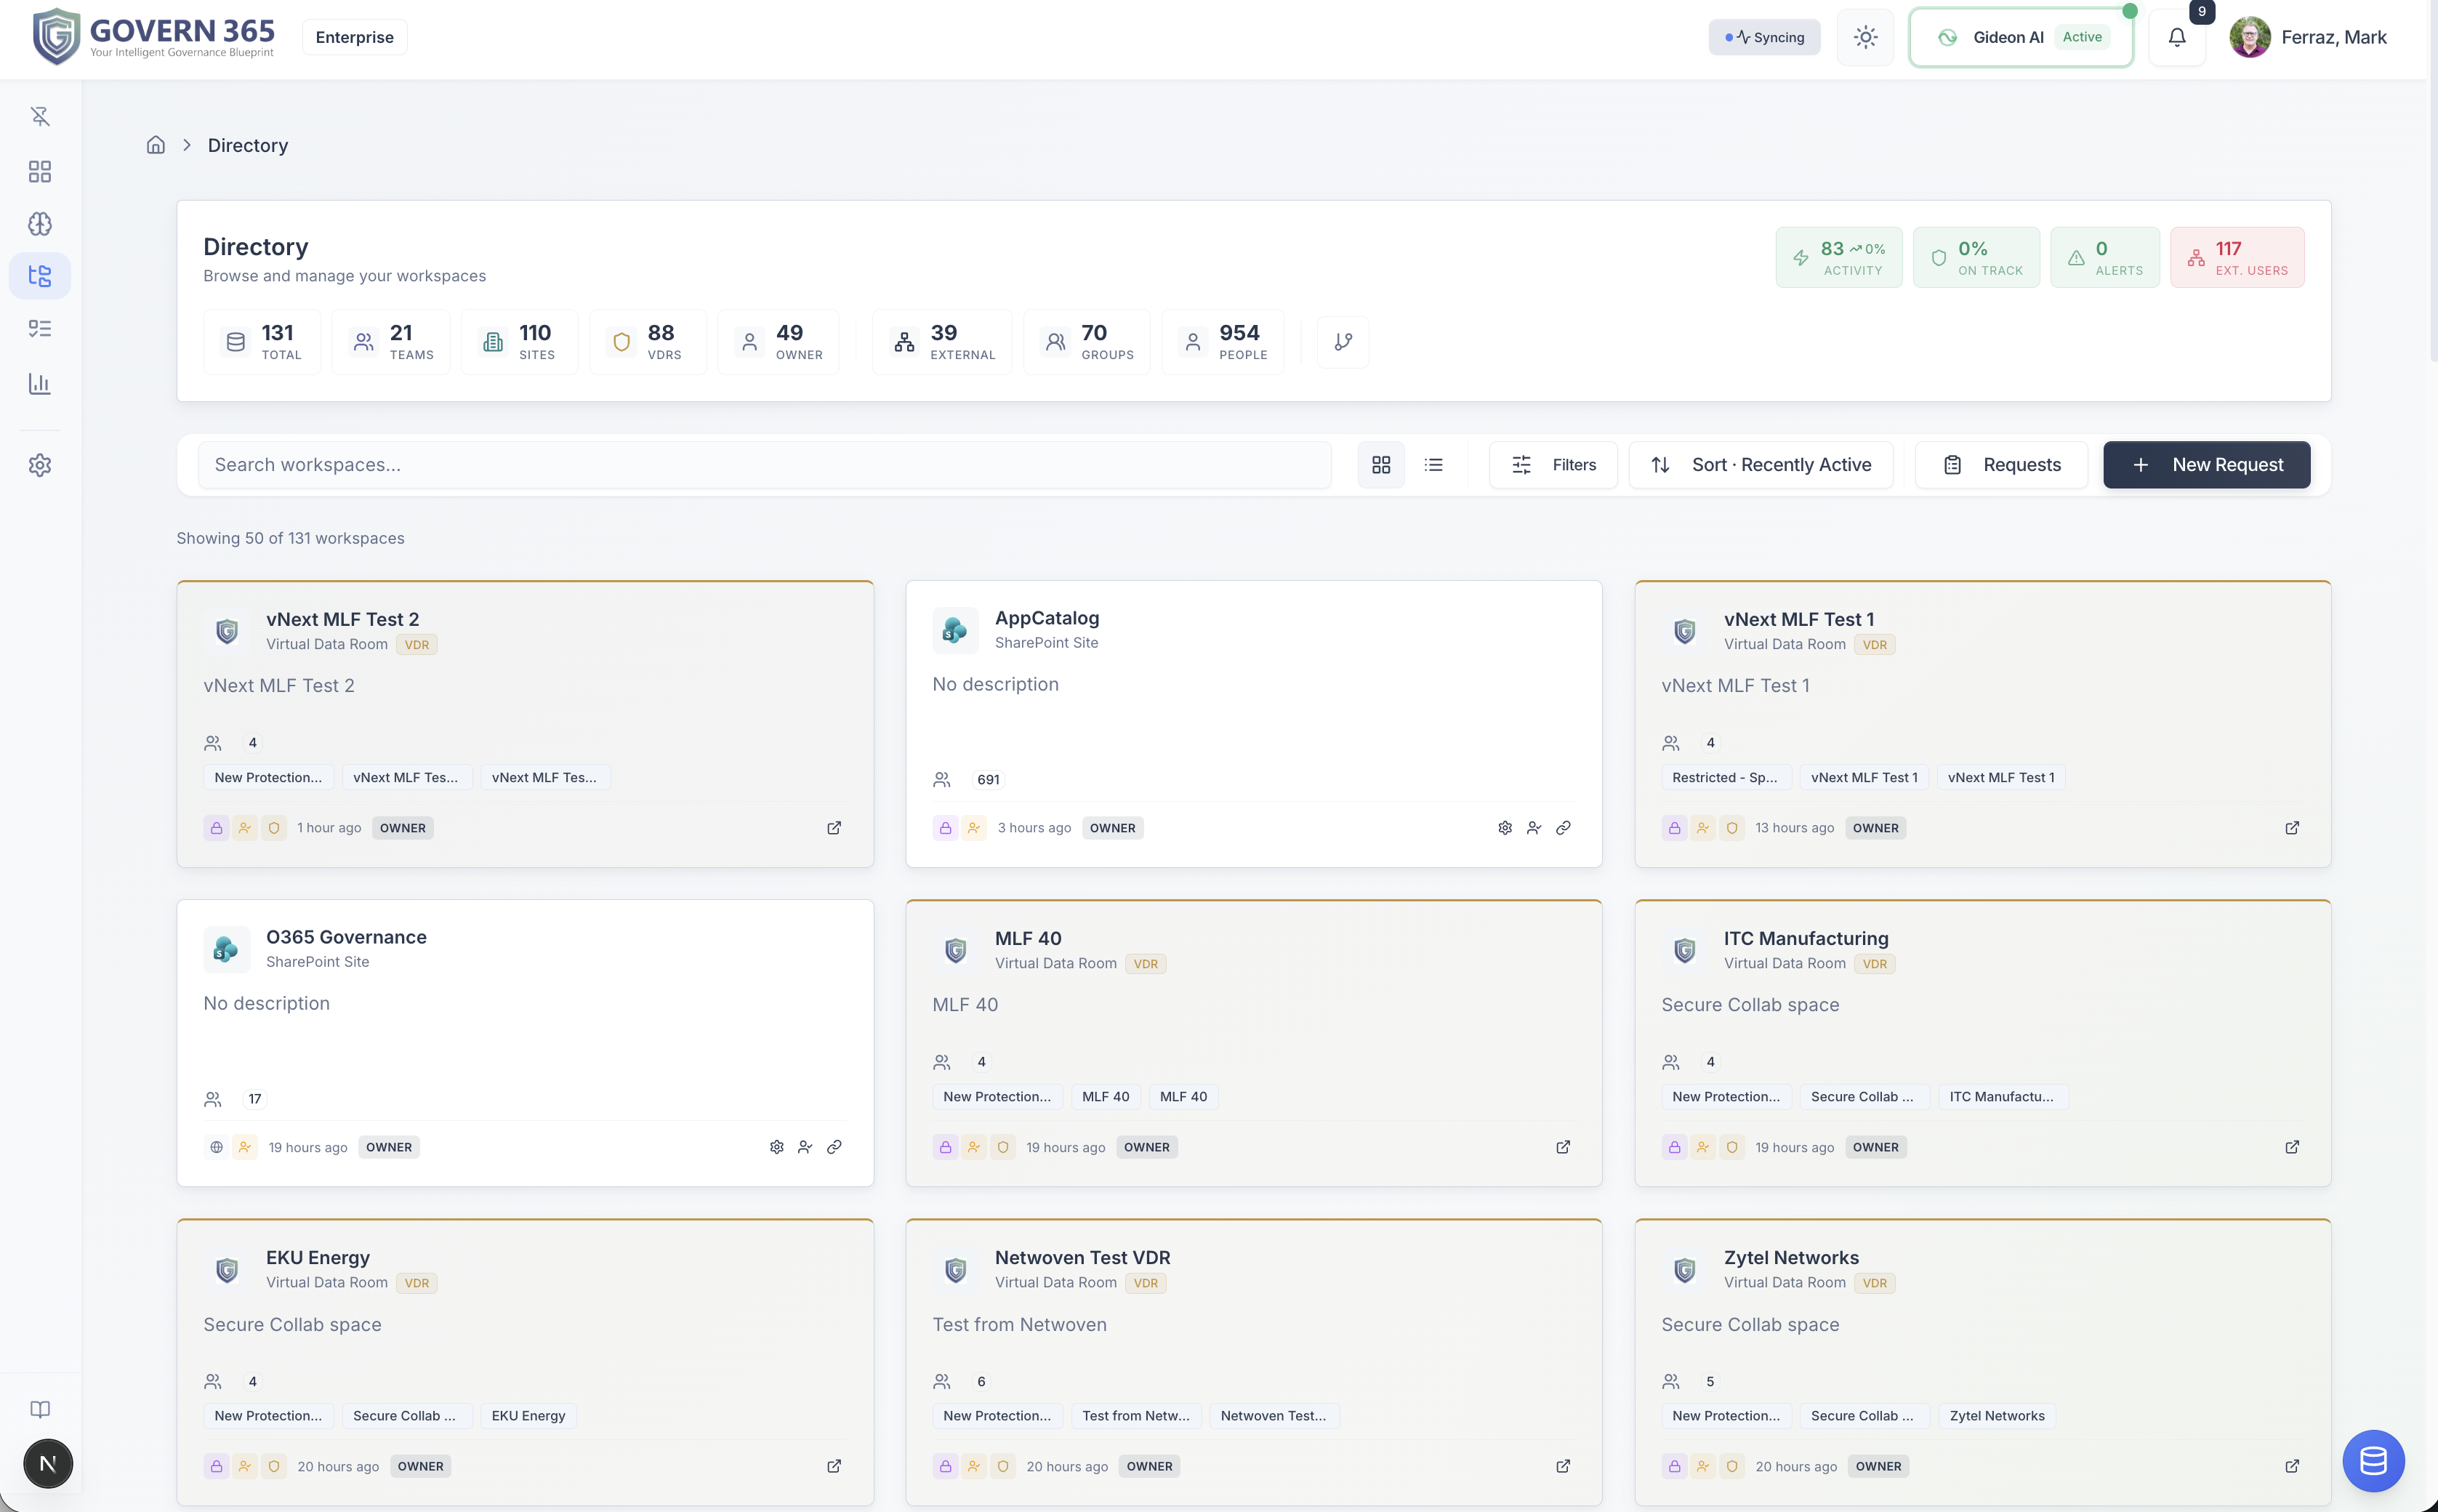Click the unpin sidebar icon
The height and width of the screenshot is (1512, 2438).
tap(40, 117)
